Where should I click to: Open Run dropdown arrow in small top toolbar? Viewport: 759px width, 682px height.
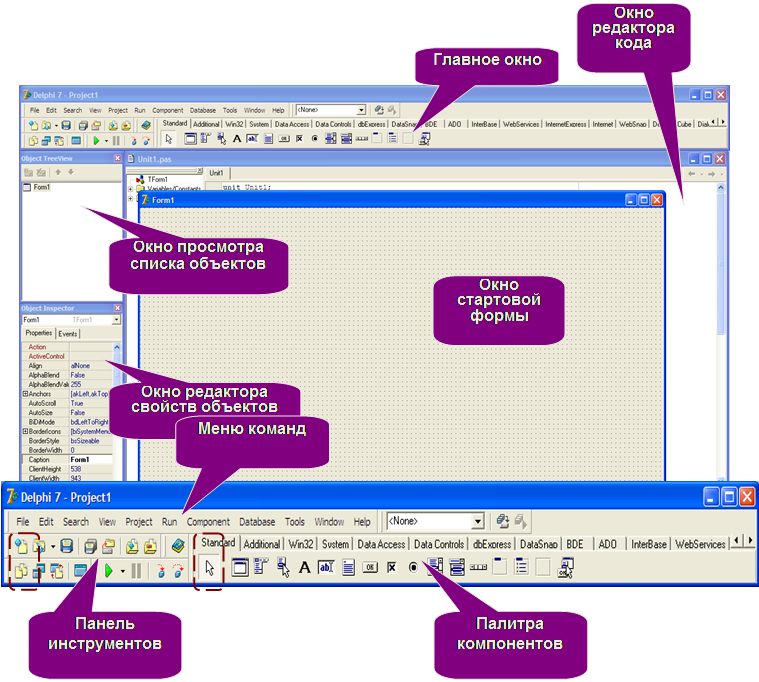(106, 141)
